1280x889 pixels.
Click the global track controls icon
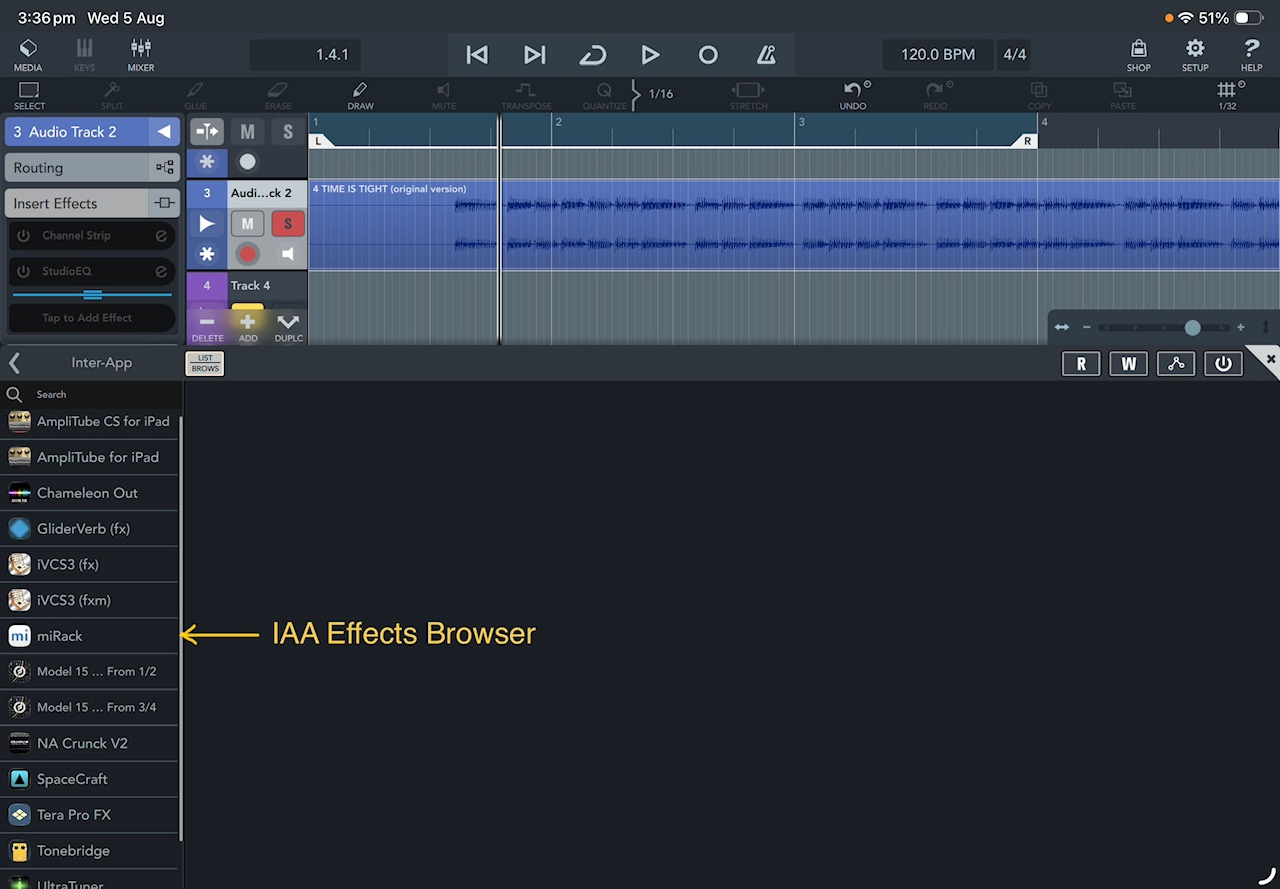tap(207, 131)
